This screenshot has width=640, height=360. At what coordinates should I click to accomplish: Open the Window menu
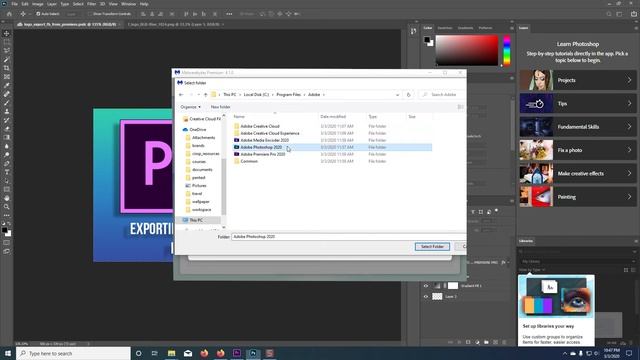click(128, 4)
